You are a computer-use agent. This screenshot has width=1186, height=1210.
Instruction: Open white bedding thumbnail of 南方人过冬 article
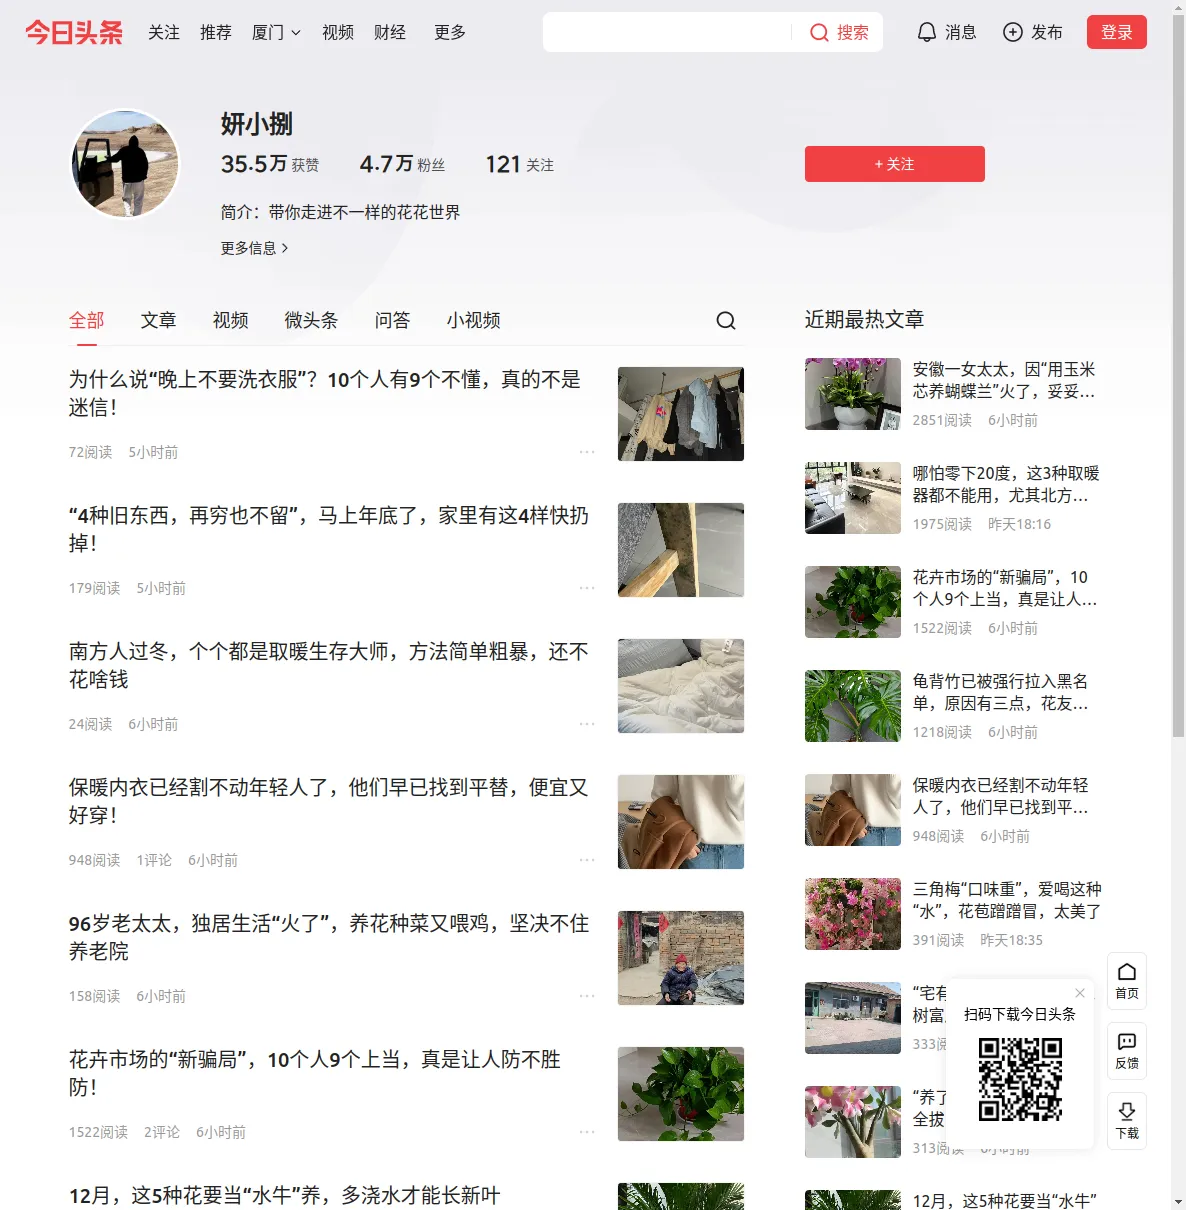point(681,686)
